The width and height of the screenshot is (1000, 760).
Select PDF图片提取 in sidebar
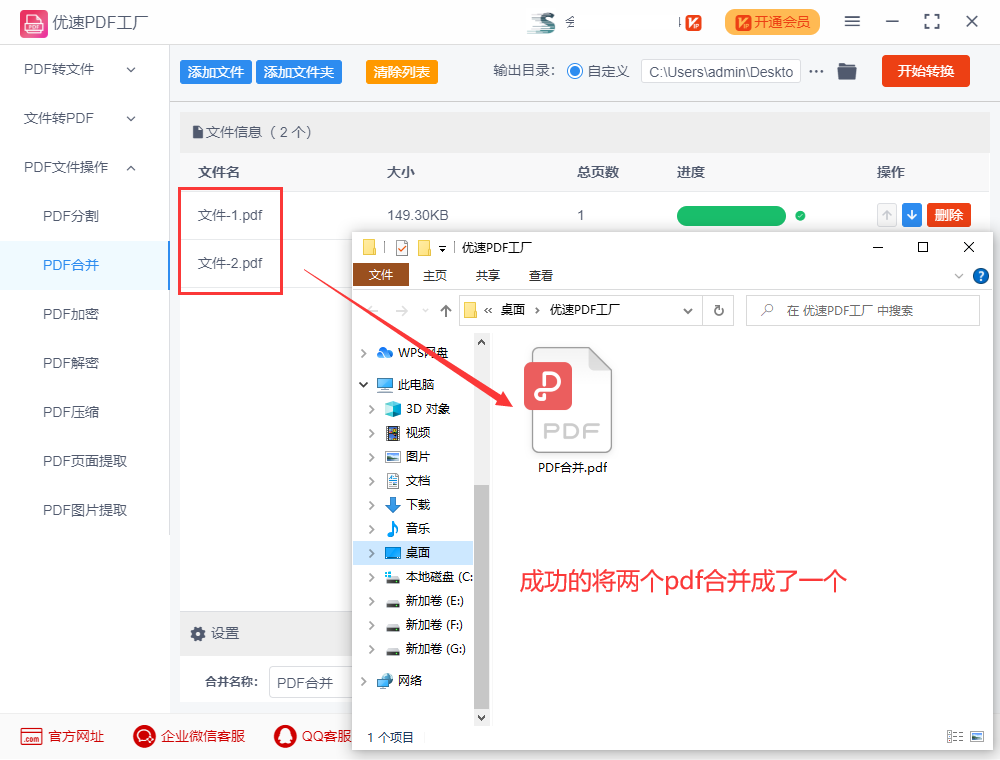(84, 511)
